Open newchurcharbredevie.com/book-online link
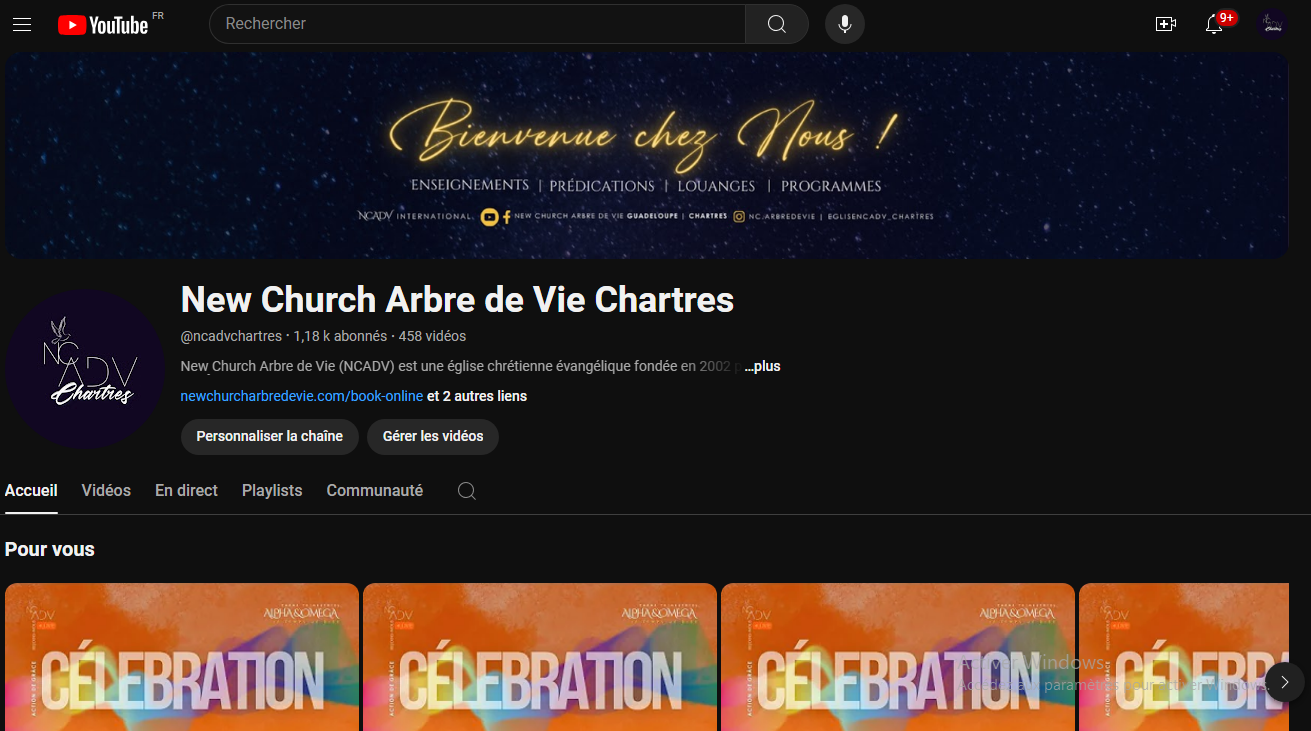Viewport: 1311px width, 731px height. point(302,396)
